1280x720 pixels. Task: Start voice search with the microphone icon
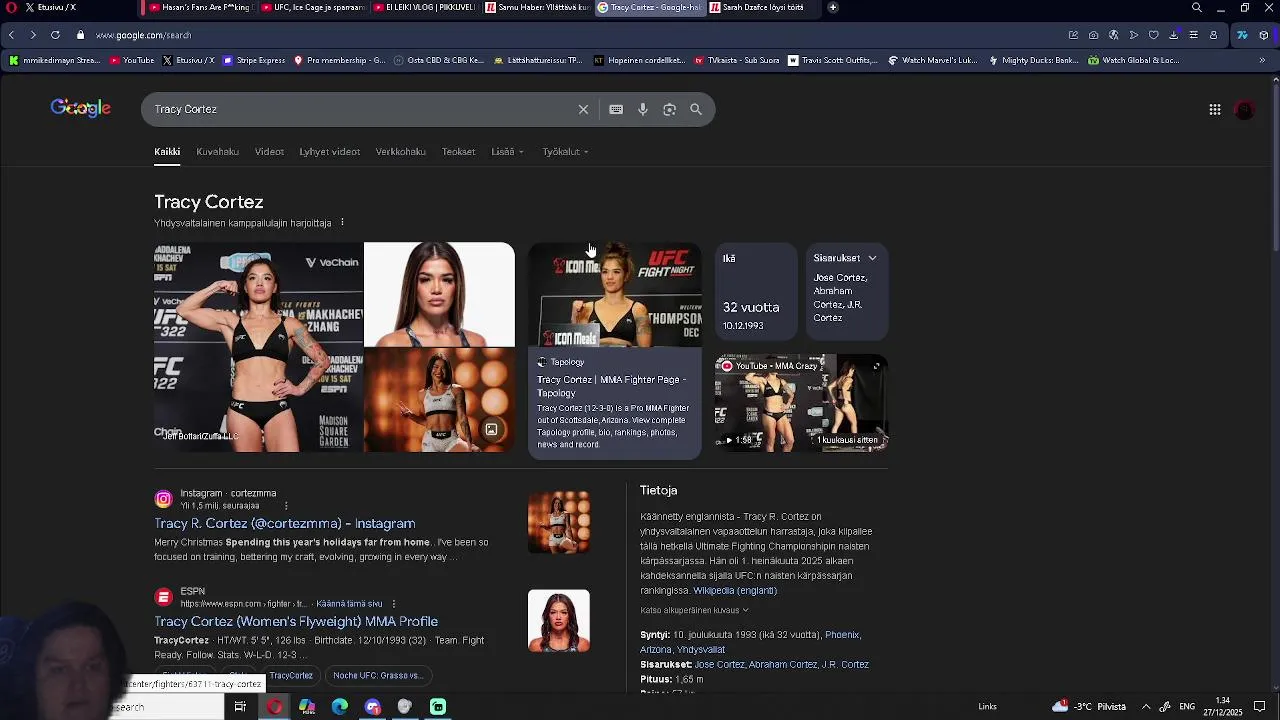(643, 109)
